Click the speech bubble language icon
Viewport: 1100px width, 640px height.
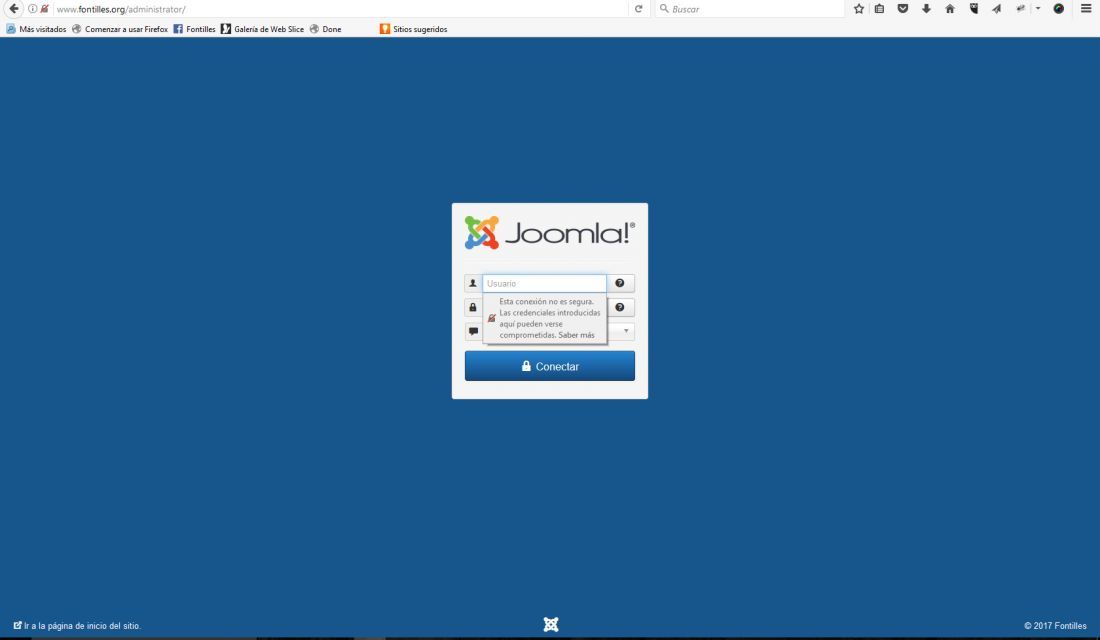click(x=474, y=331)
